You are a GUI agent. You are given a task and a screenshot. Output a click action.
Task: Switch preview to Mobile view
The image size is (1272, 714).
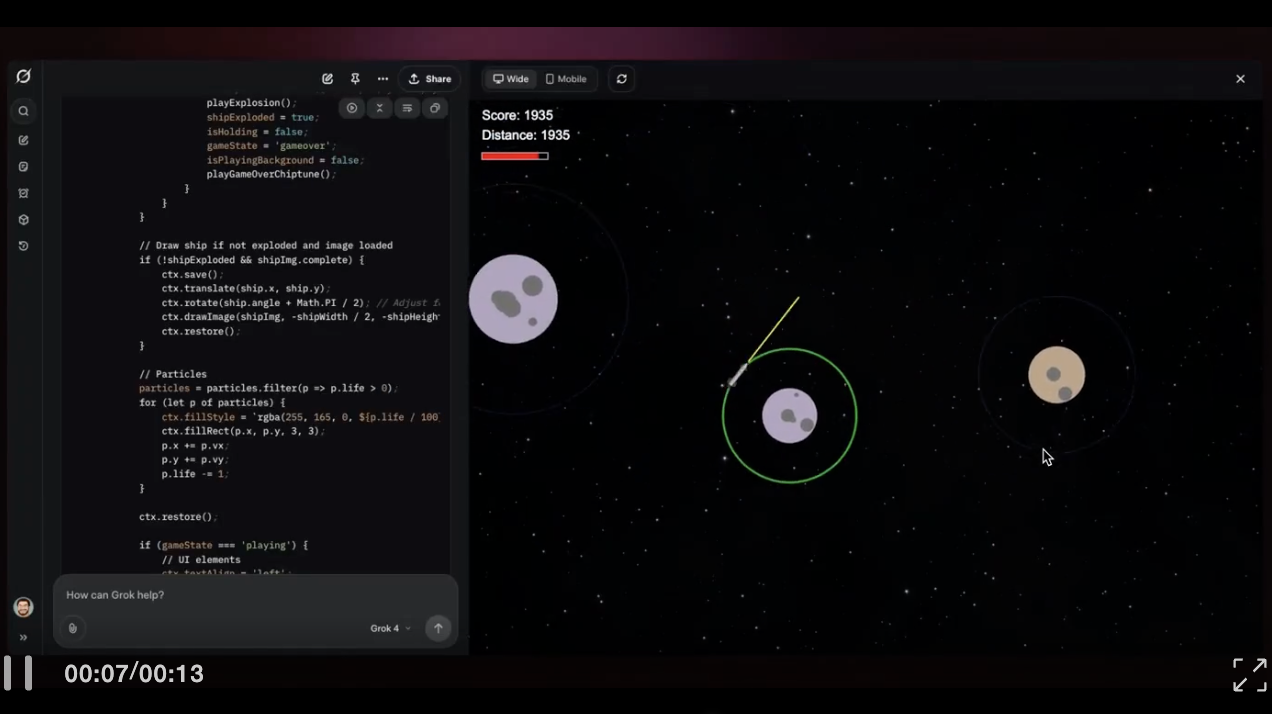[x=566, y=79]
